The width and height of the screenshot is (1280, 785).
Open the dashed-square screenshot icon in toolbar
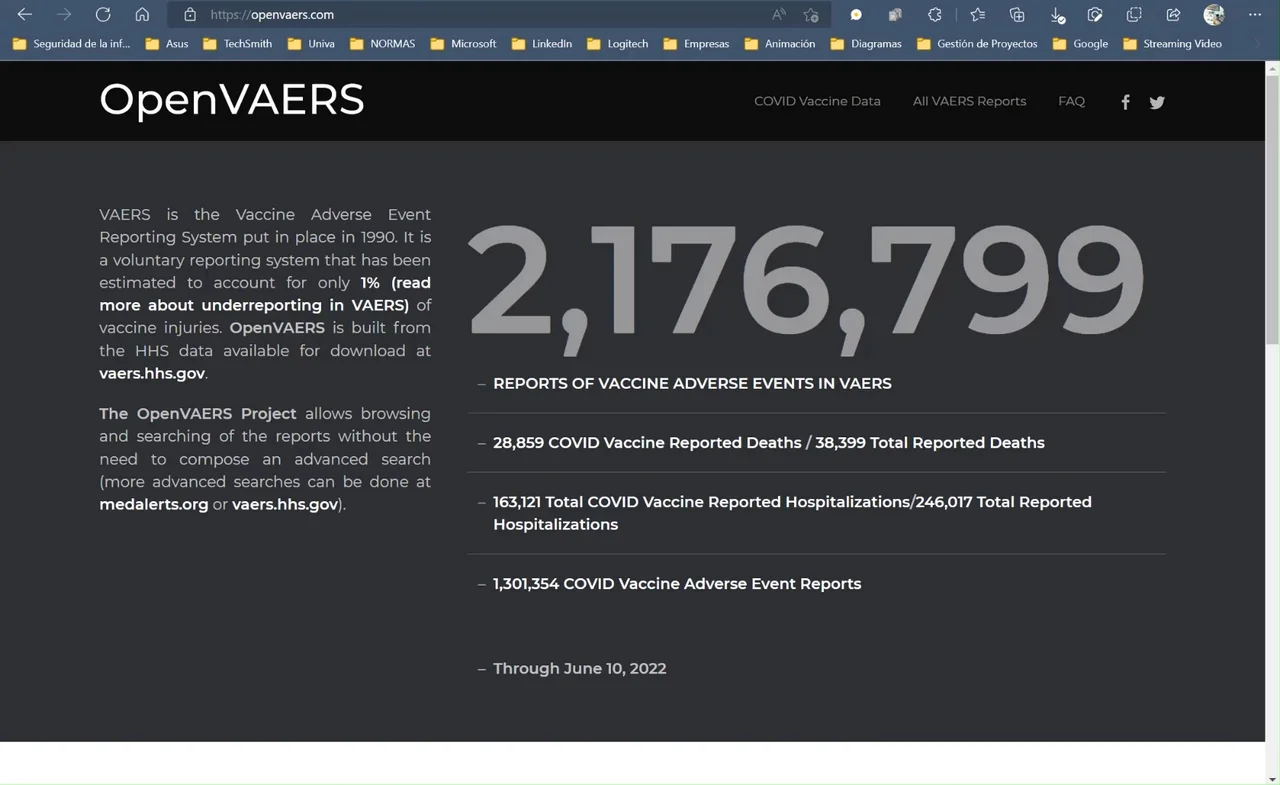[x=1134, y=15]
